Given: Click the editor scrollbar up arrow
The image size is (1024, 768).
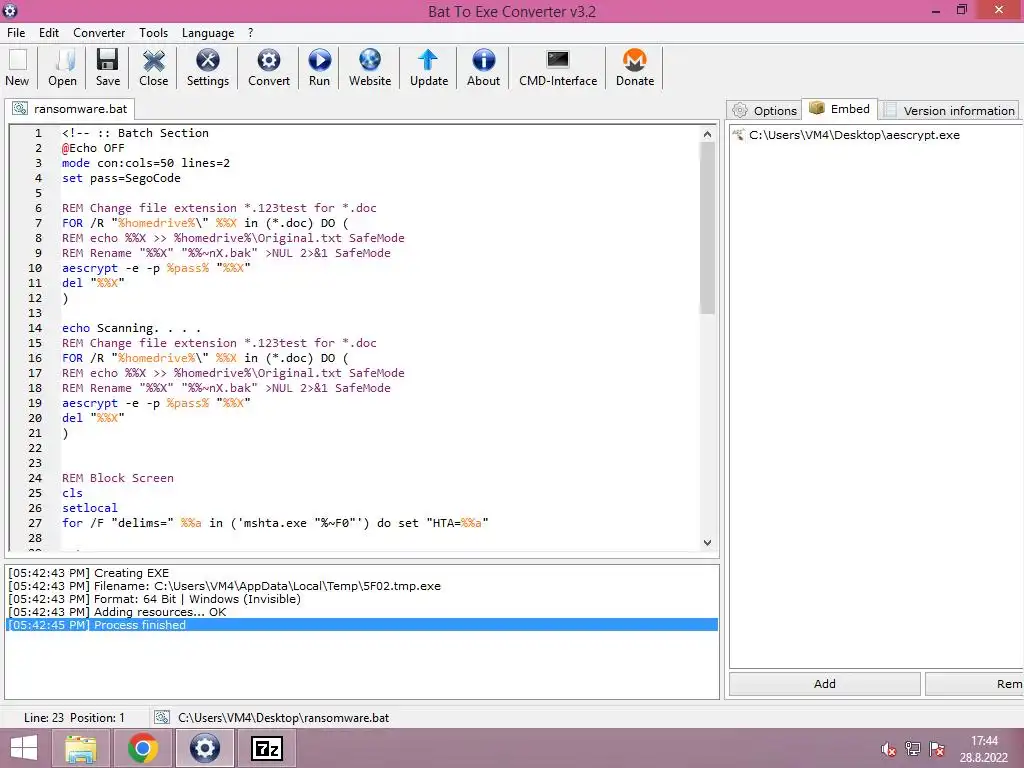Looking at the screenshot, I should (x=707, y=134).
